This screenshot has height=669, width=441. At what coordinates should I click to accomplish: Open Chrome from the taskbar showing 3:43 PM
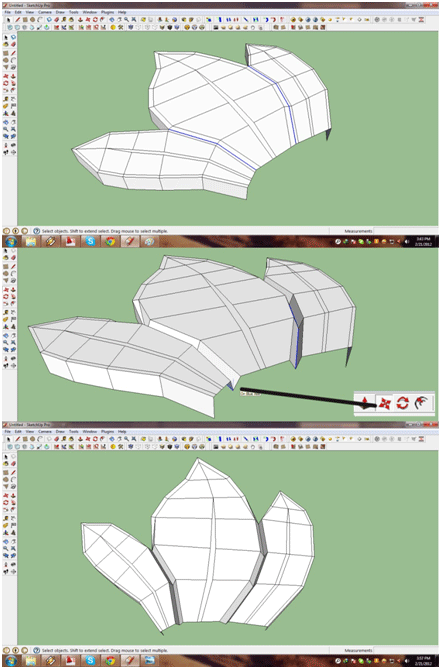pyautogui.click(x=110, y=241)
